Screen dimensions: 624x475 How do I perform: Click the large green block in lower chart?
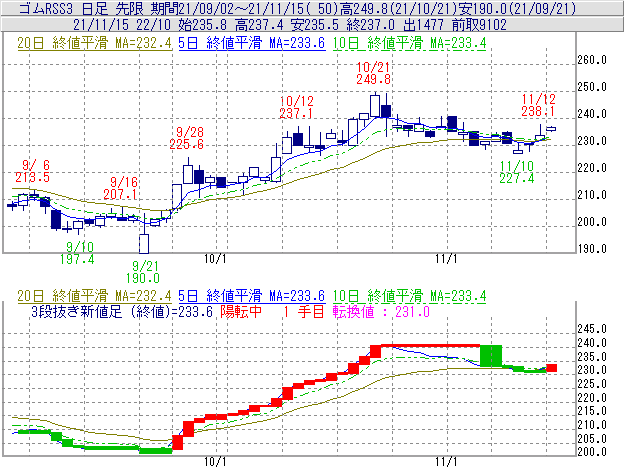491,356
